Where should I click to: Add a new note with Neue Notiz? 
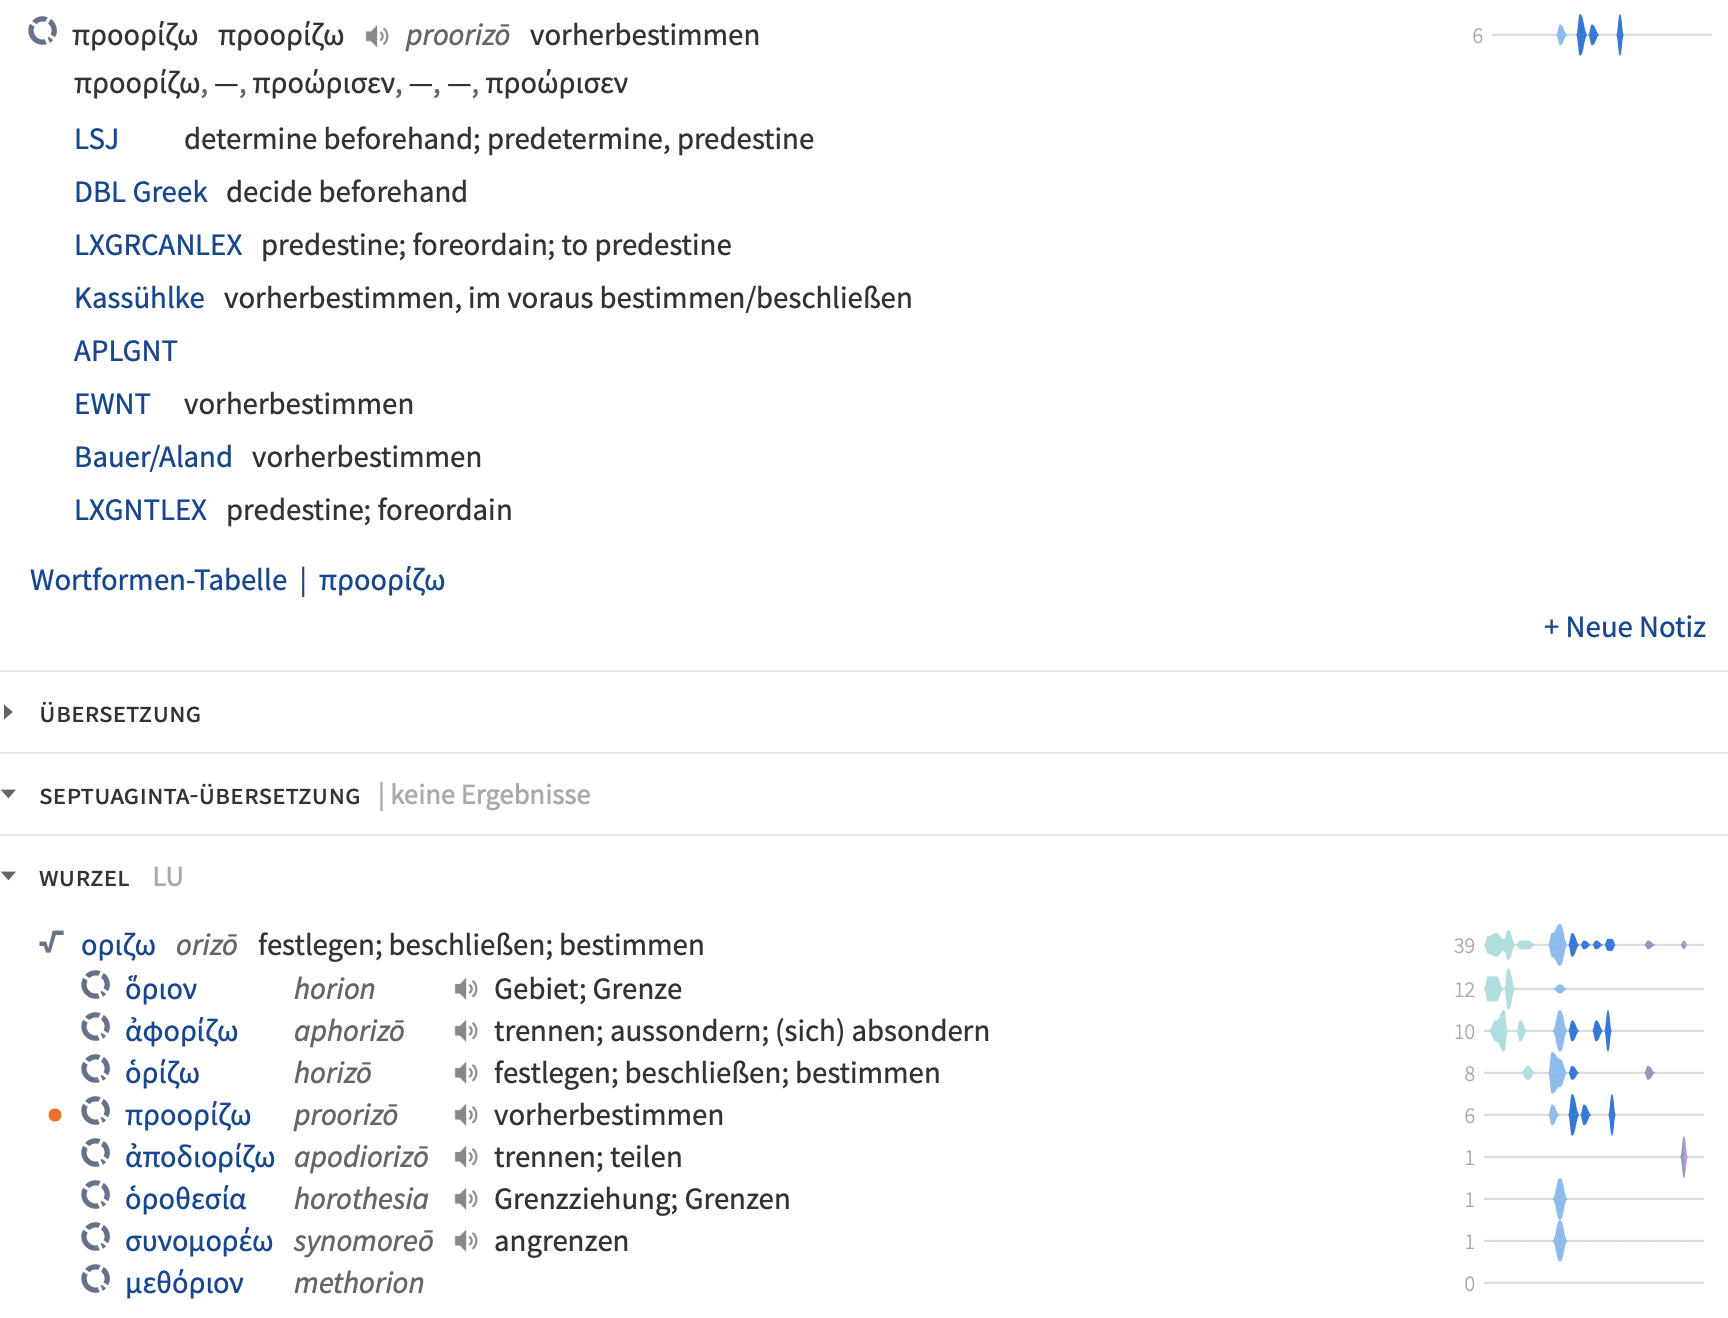[1624, 627]
